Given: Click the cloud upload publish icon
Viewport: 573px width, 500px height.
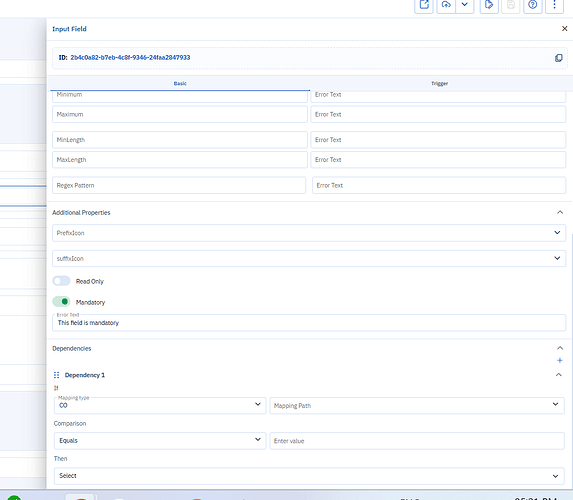Looking at the screenshot, I should pyautogui.click(x=446, y=5).
